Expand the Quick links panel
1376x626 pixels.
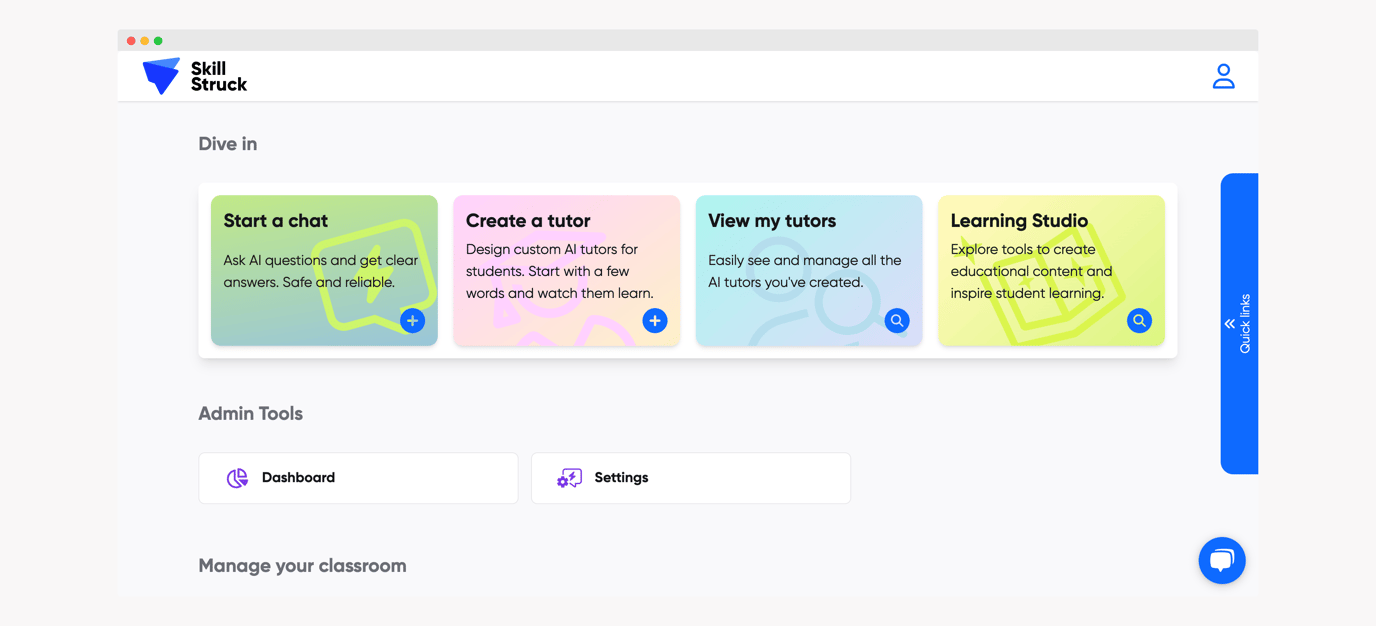[x=1239, y=325]
